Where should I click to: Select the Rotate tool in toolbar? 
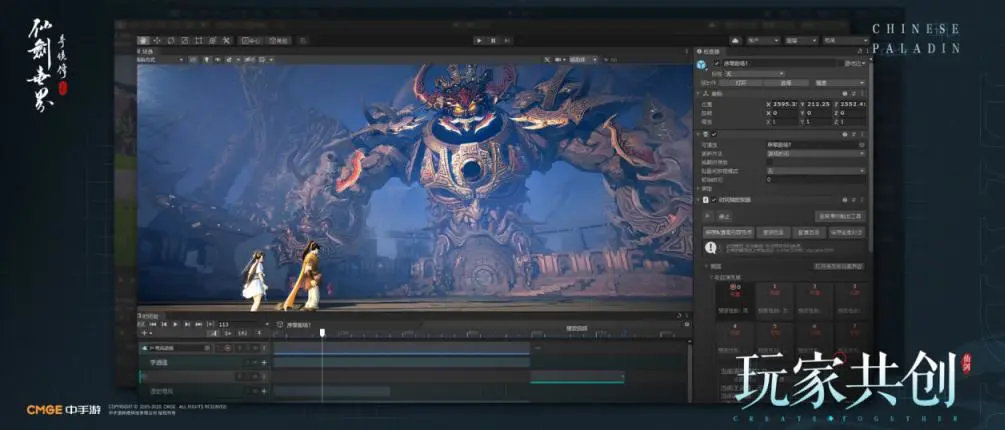[x=171, y=40]
